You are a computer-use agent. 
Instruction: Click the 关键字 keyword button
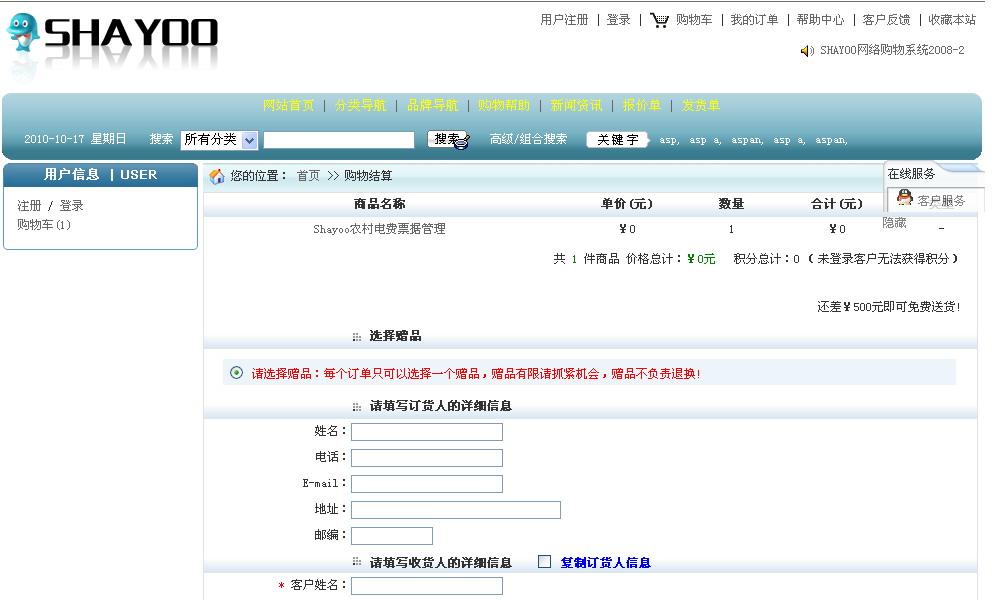coord(617,140)
